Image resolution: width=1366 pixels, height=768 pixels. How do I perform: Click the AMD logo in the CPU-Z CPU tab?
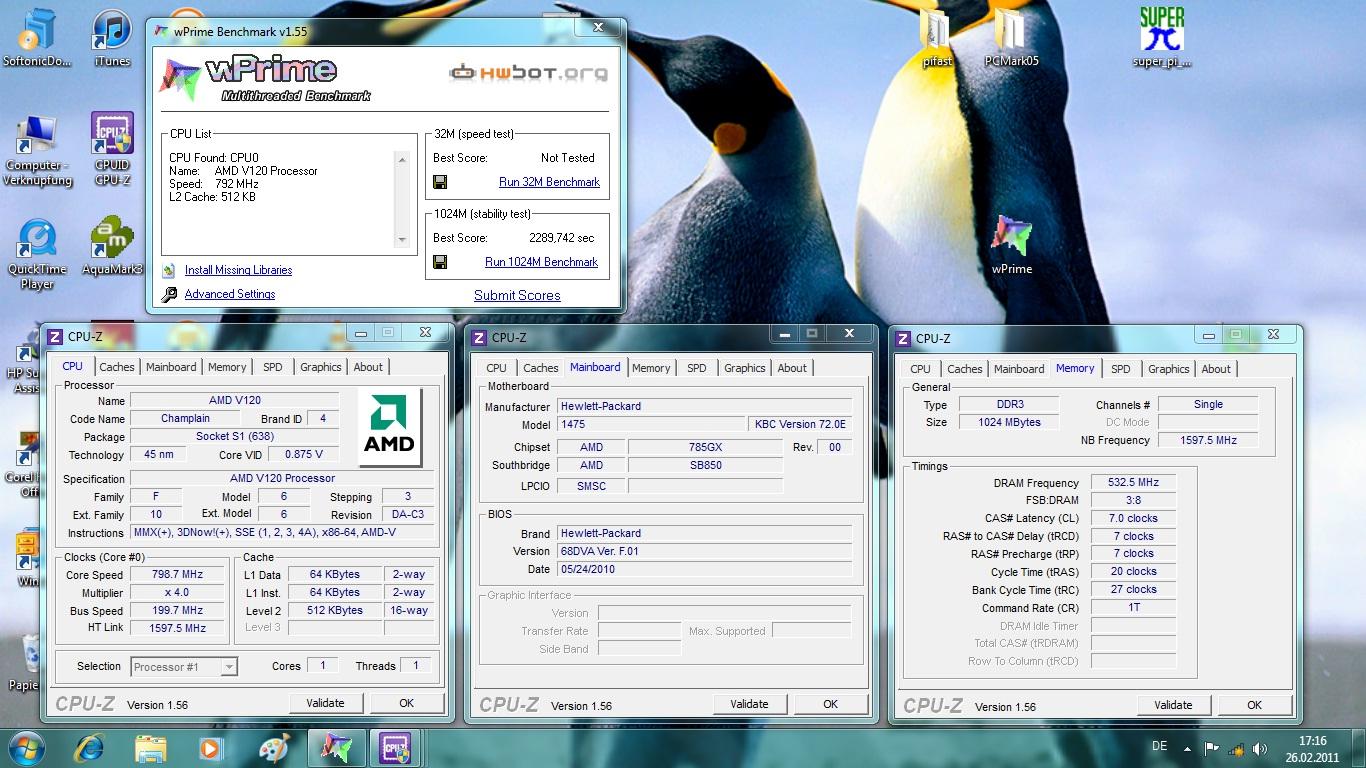[389, 428]
